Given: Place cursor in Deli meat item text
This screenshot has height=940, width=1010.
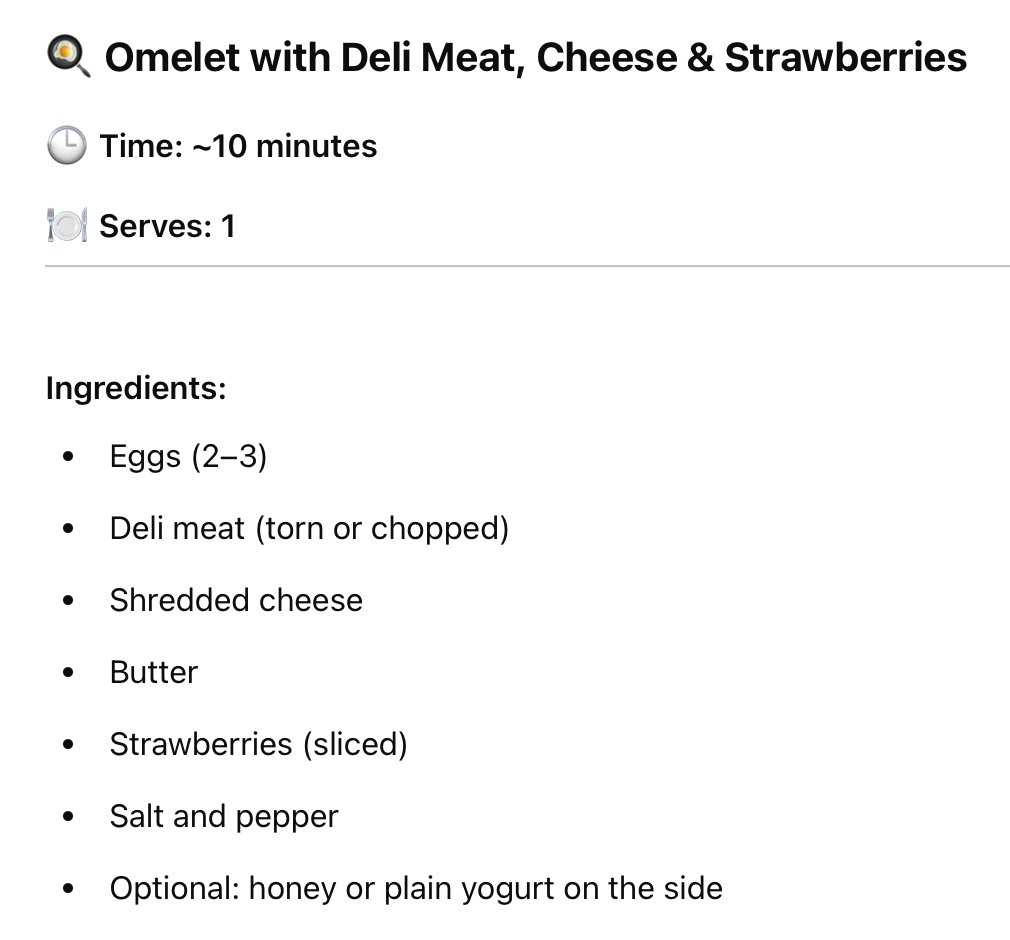Looking at the screenshot, I should [309, 529].
